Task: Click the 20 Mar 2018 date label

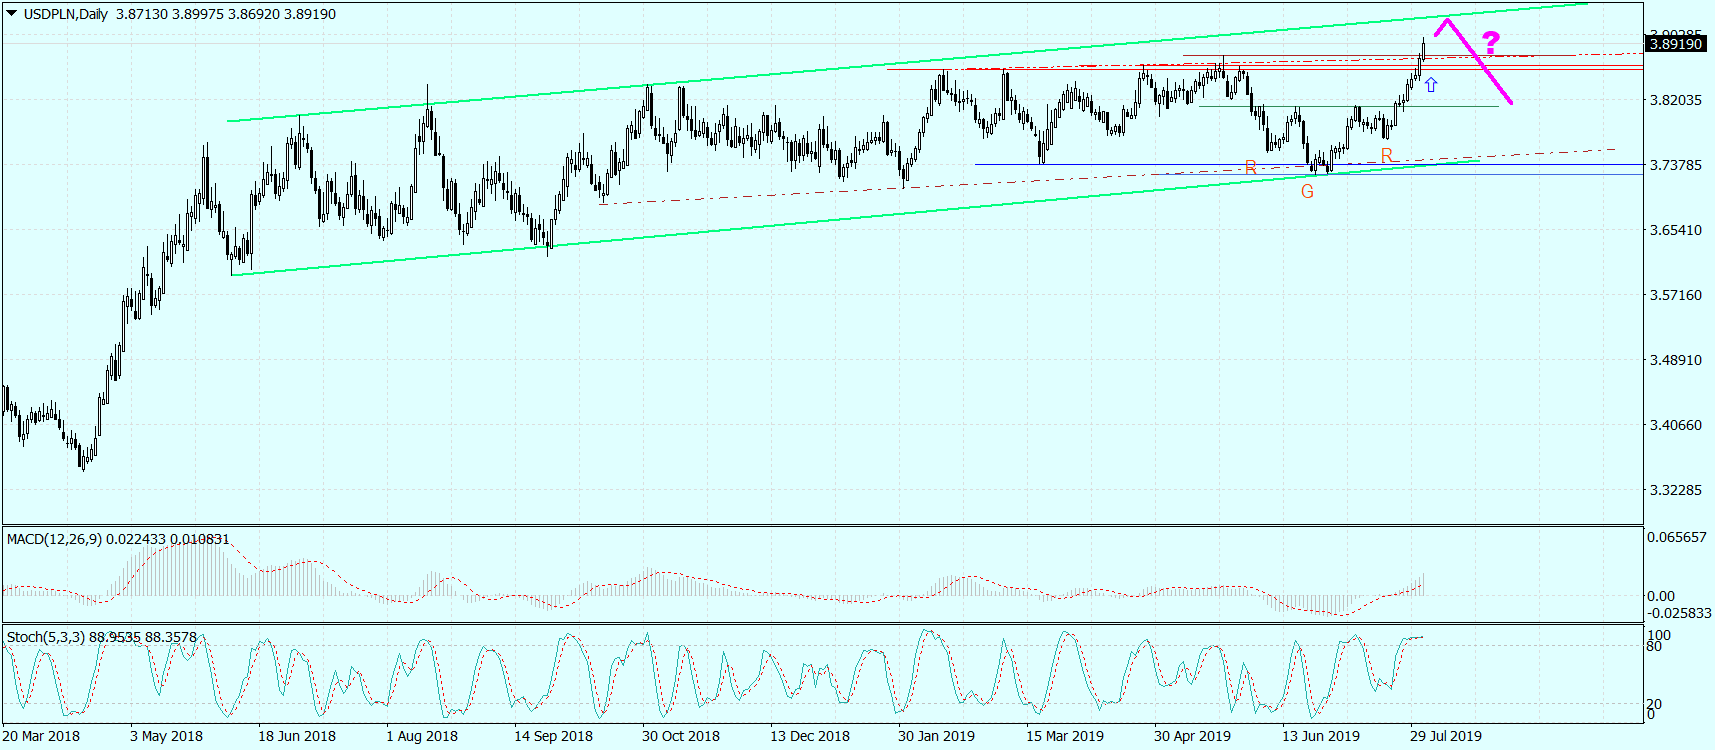Action: (41, 736)
